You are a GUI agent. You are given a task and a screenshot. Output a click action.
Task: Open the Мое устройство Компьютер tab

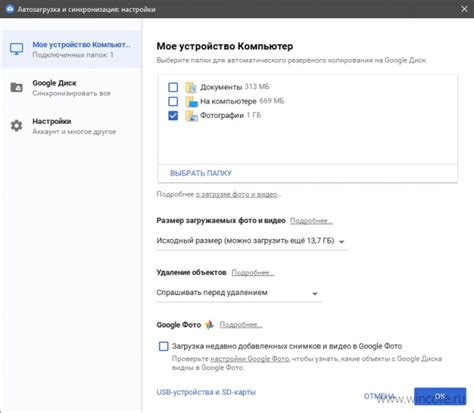tap(71, 49)
